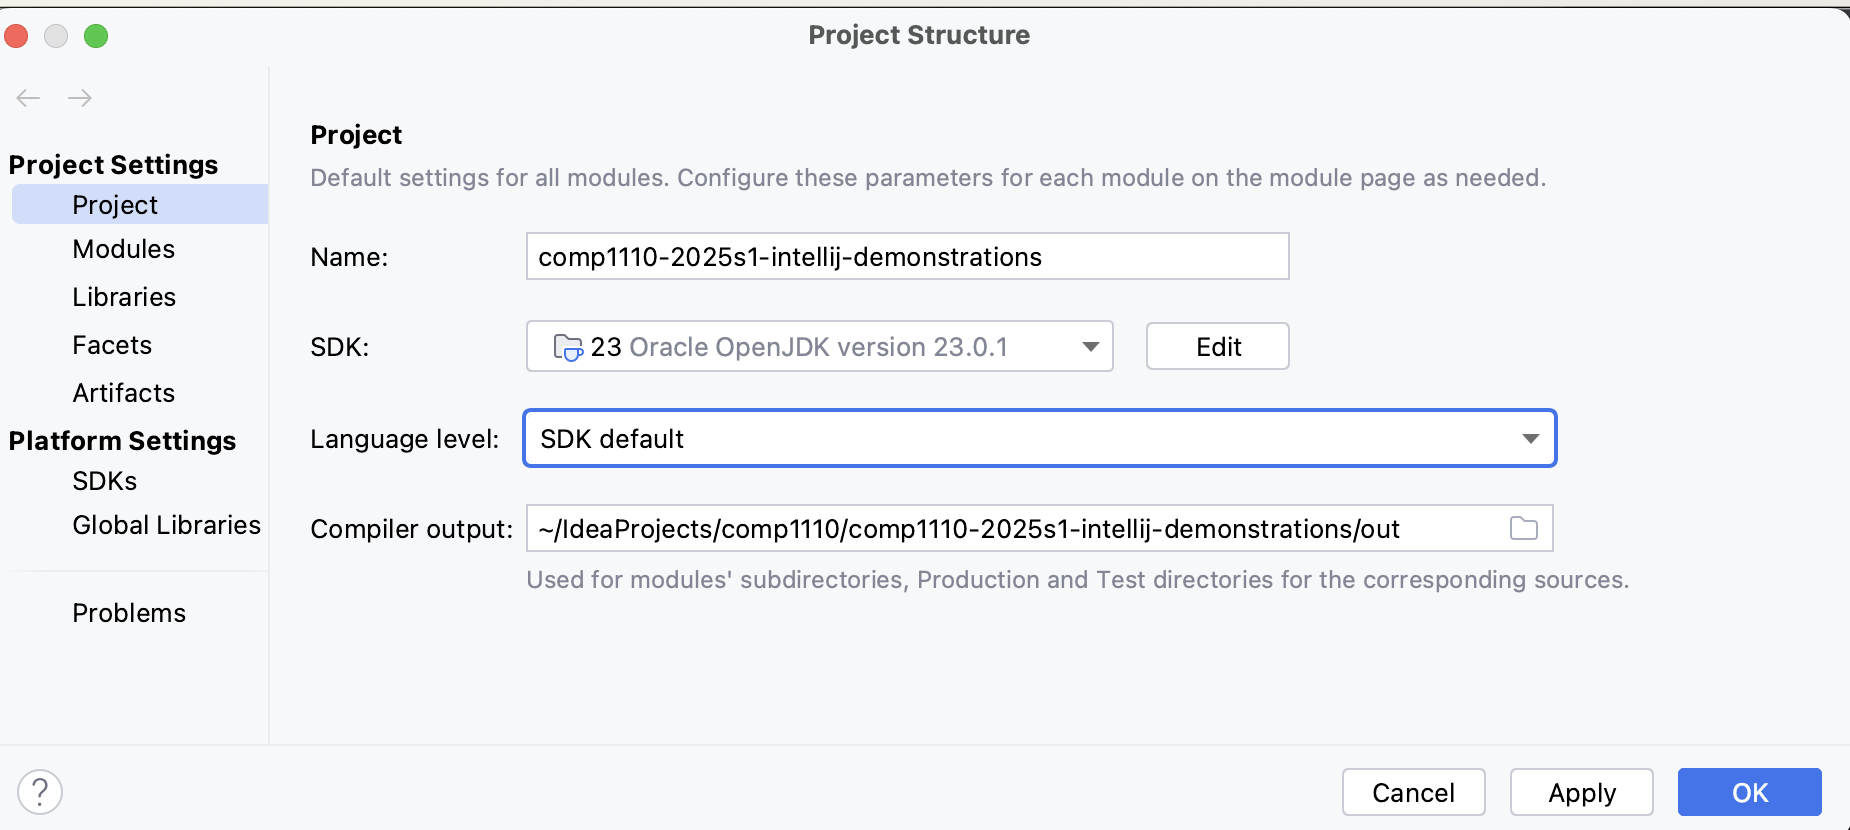Open Global Libraries settings

[166, 525]
